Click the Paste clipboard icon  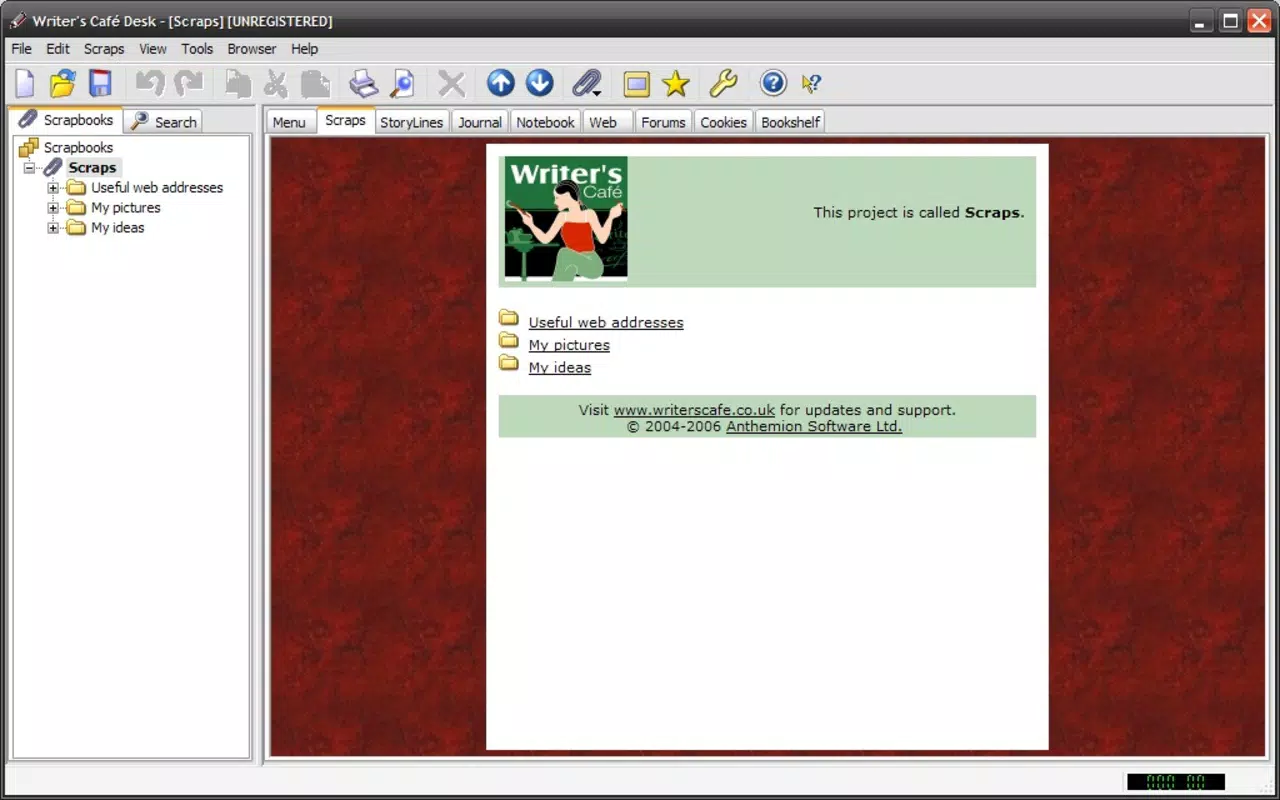click(x=315, y=83)
